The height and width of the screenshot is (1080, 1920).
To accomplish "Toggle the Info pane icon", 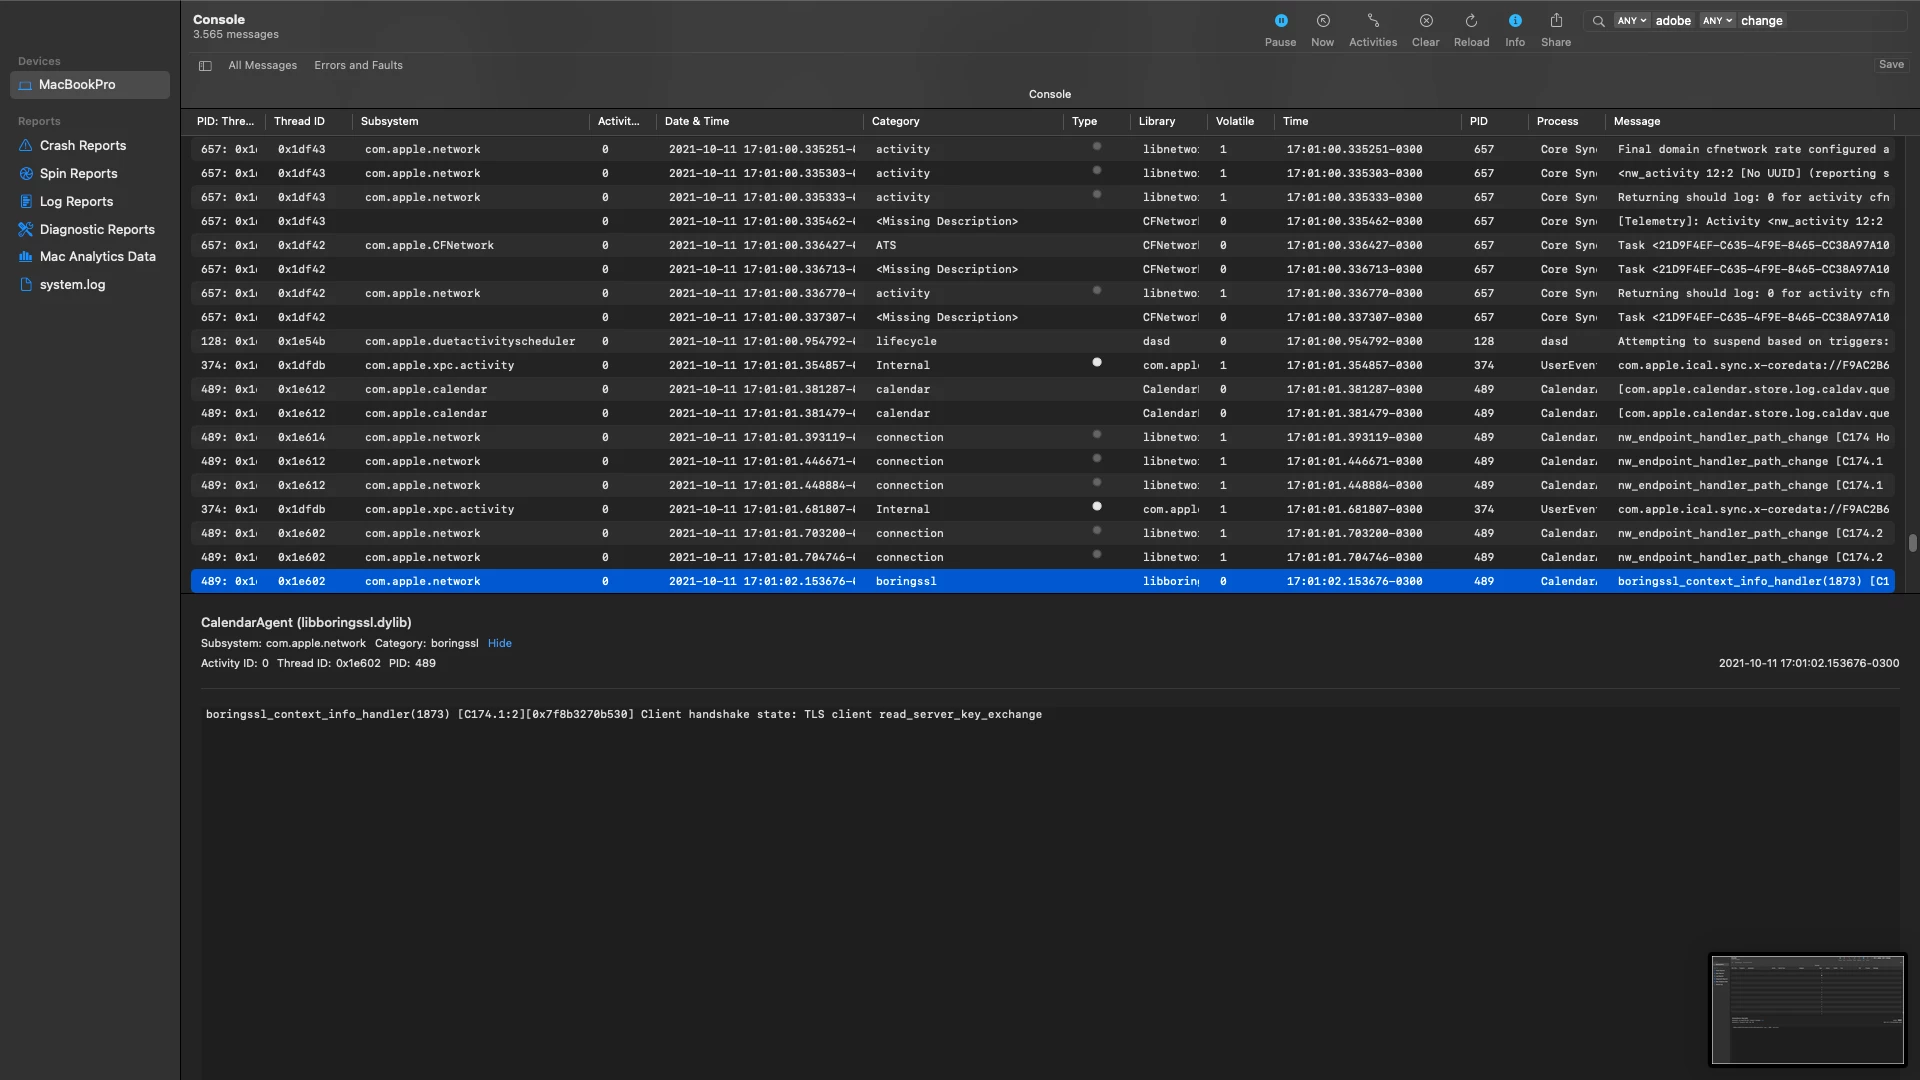I will point(1514,21).
